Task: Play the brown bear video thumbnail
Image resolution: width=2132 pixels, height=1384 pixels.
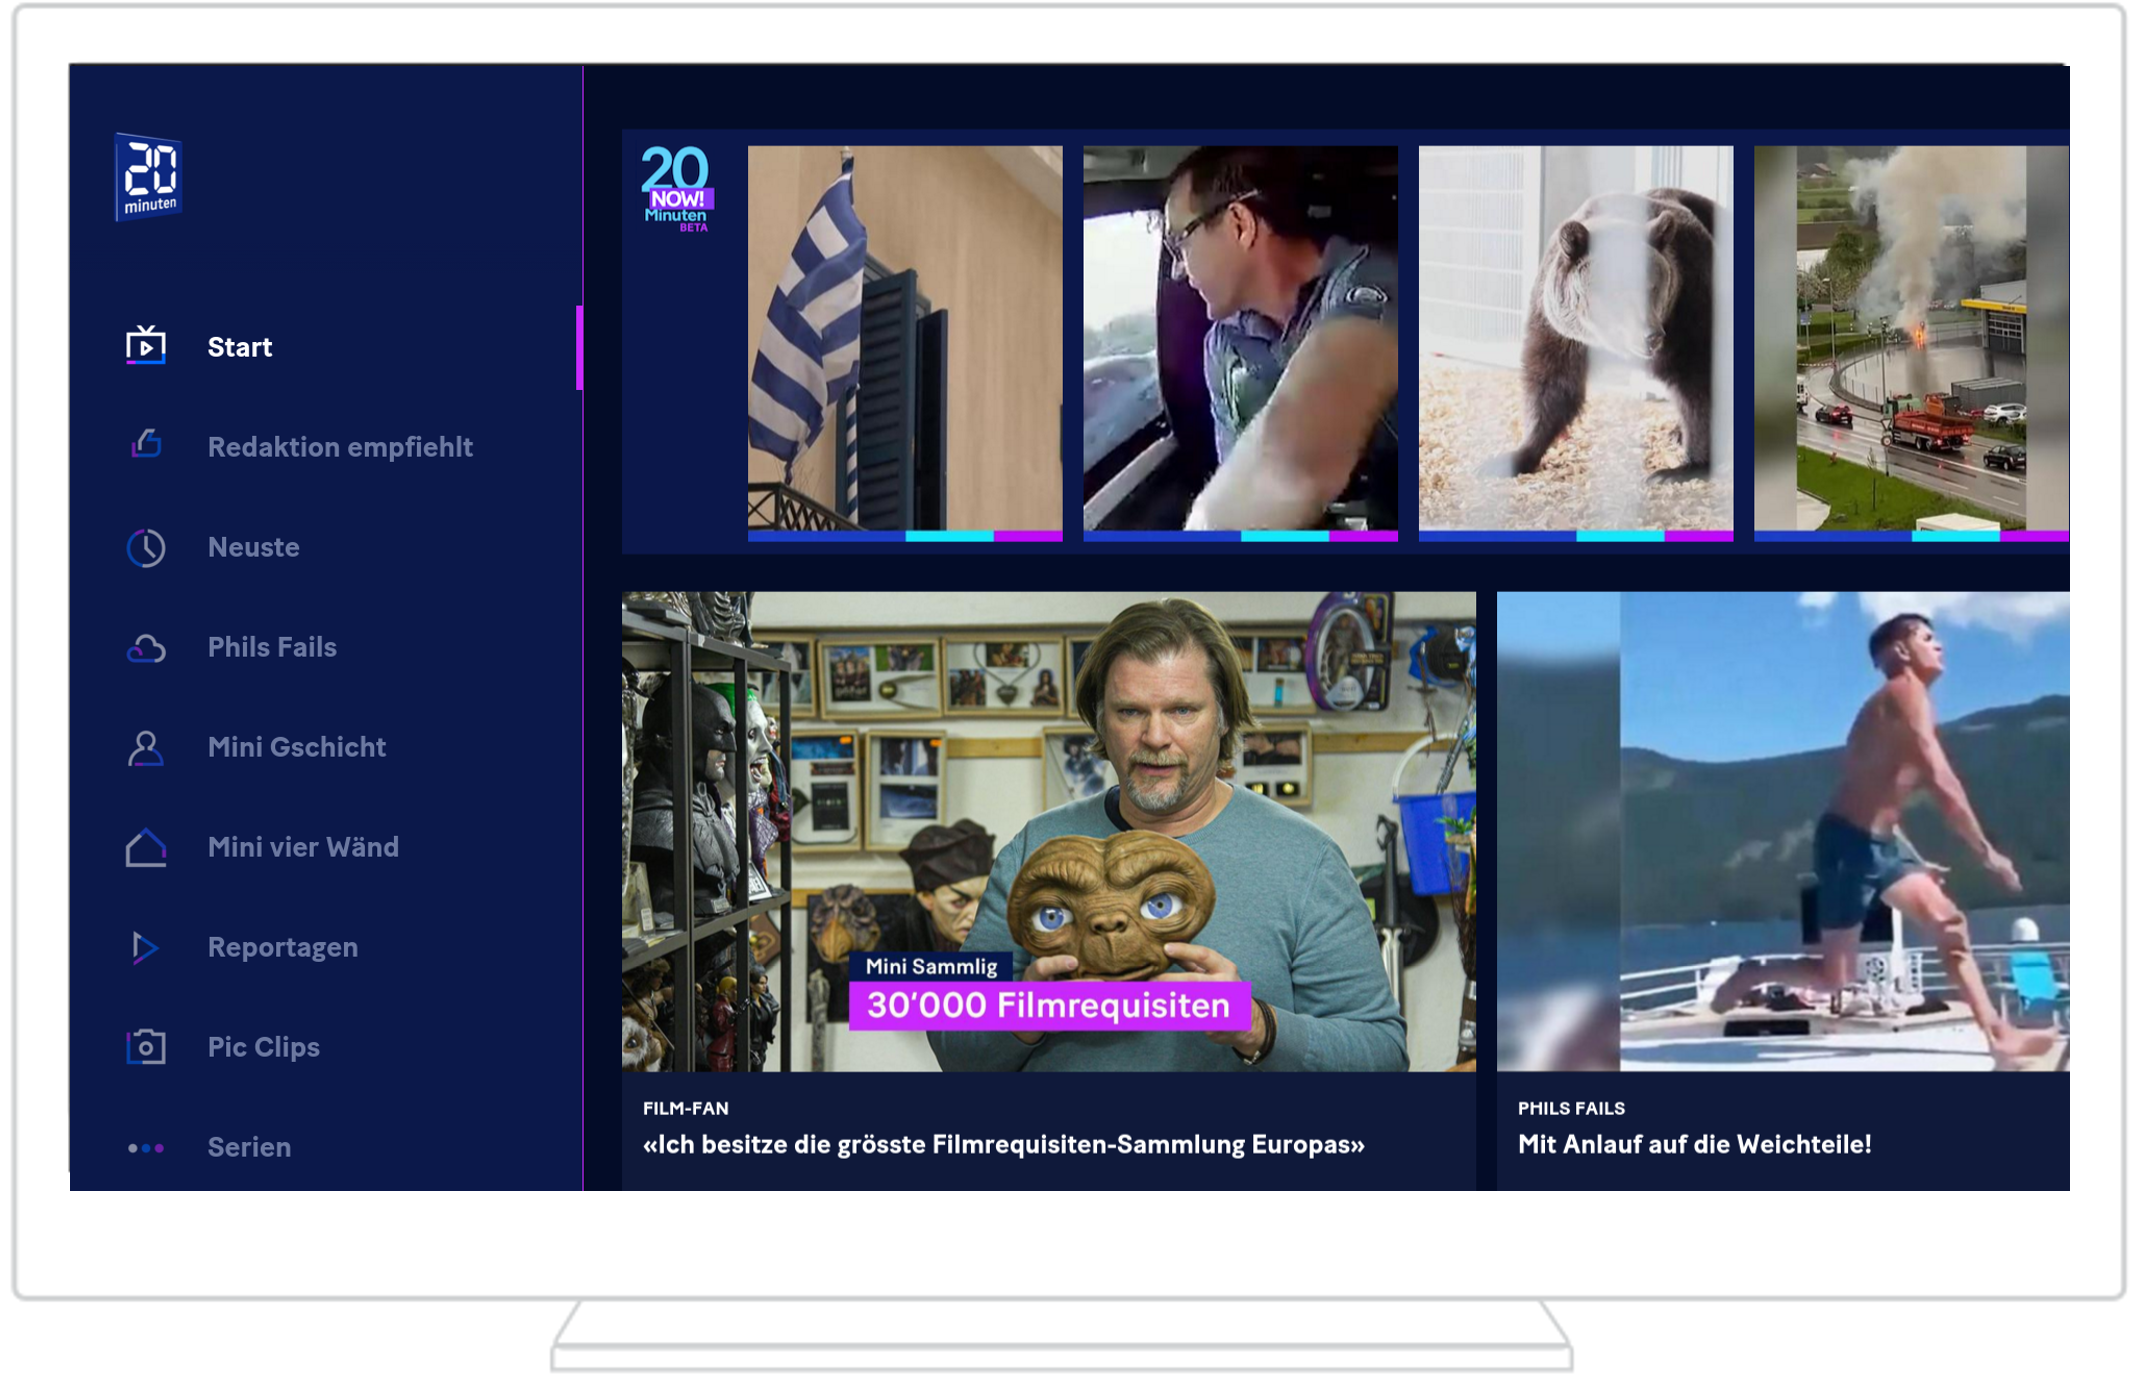Action: 1575,337
